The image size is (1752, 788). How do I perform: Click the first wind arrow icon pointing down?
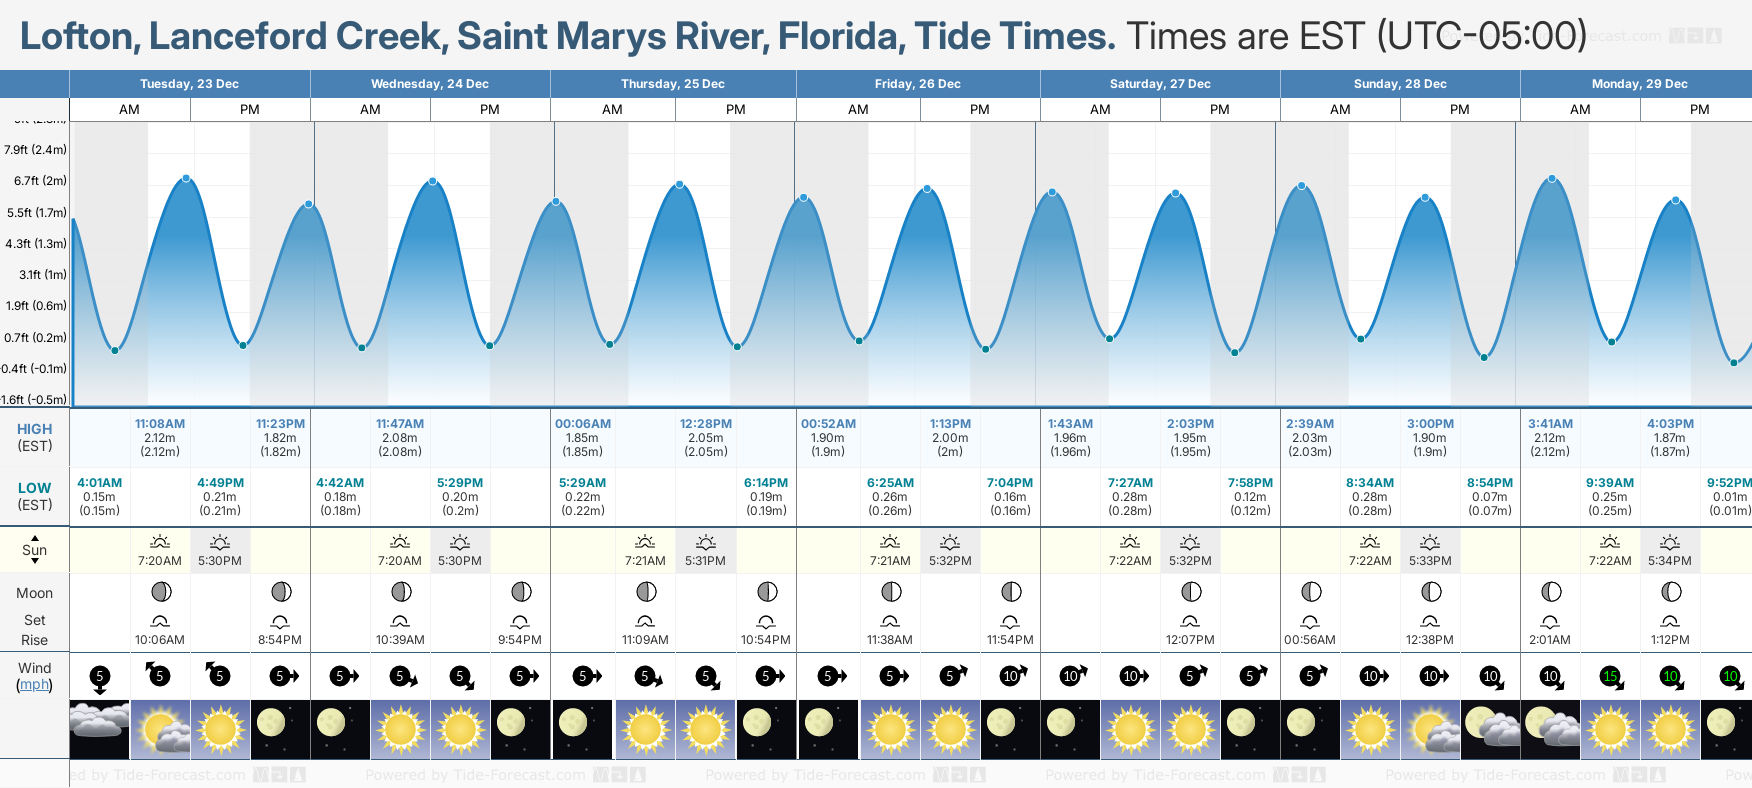99,678
